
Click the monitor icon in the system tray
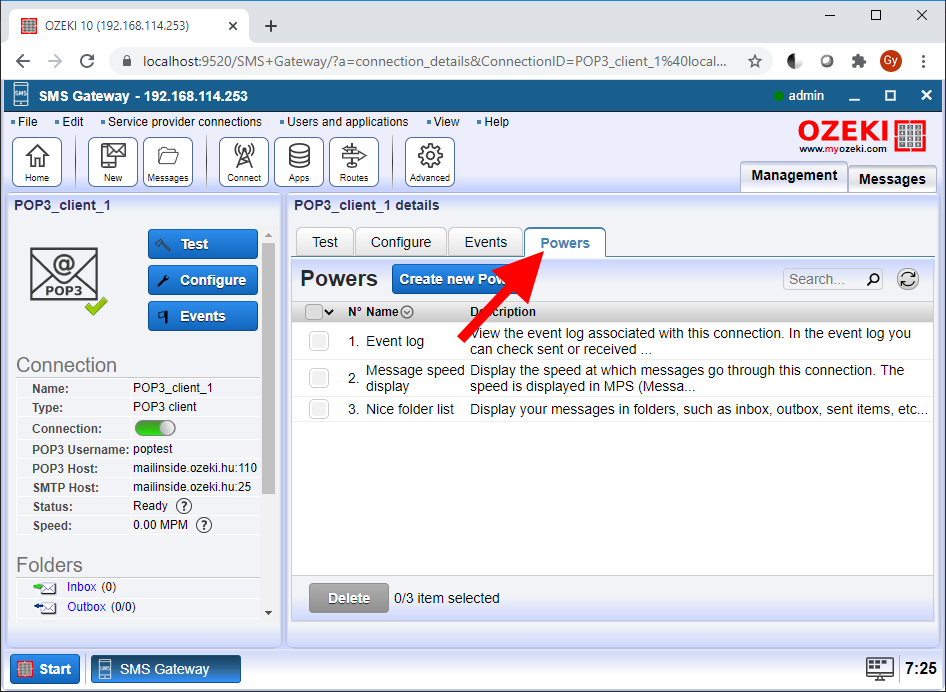pyautogui.click(x=880, y=668)
